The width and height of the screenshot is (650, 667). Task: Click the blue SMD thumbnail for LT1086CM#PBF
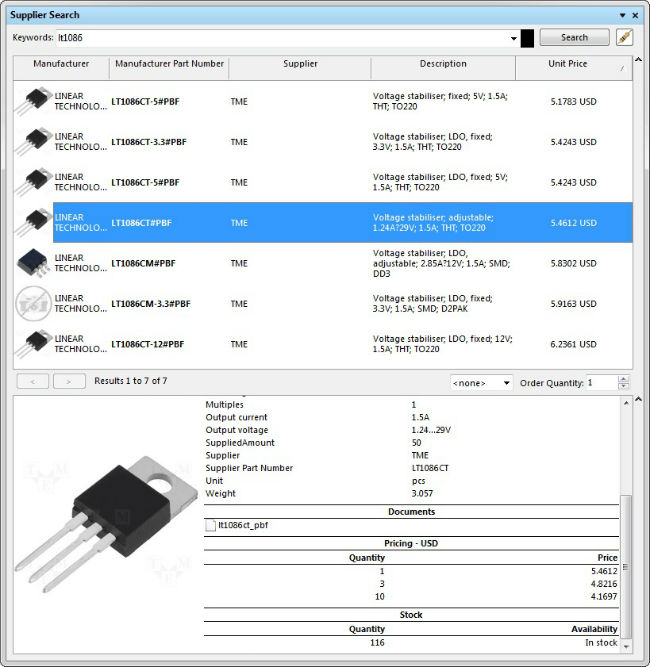[33, 263]
